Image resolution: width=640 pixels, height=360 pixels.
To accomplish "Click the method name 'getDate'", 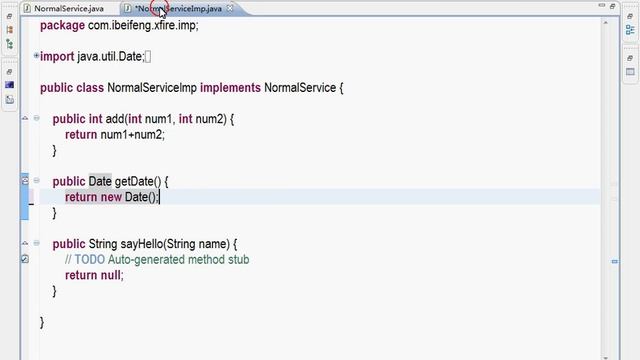I will pyautogui.click(x=134, y=181).
